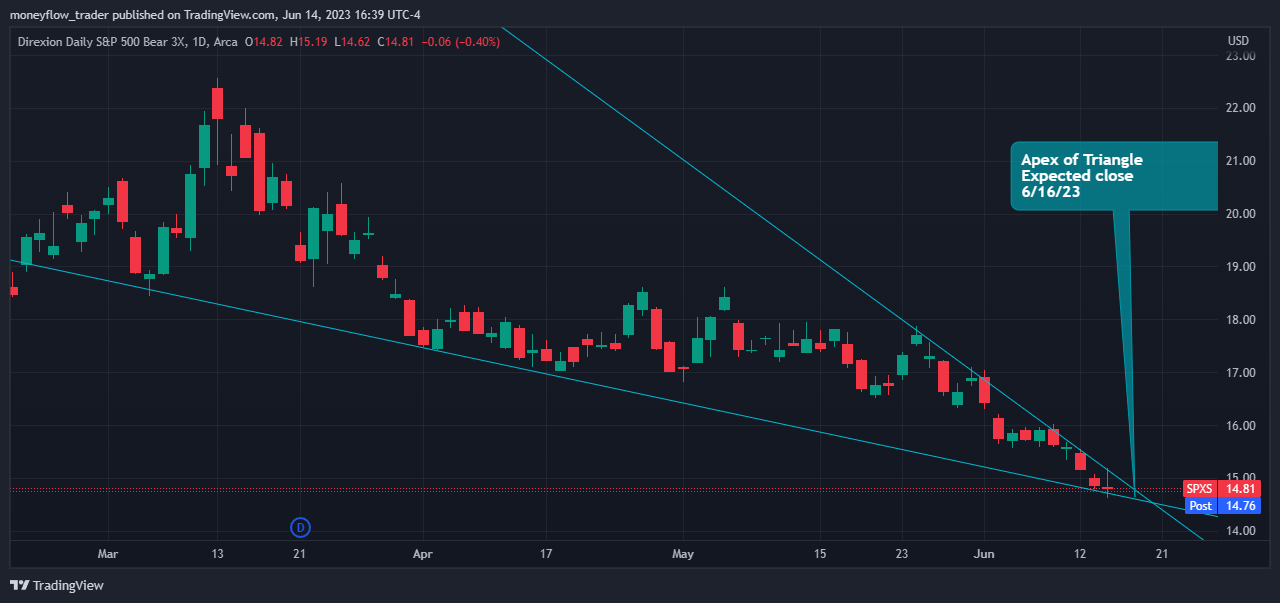The height and width of the screenshot is (603, 1280).
Task: Click the '13' date label on time axis
Action: pyautogui.click(x=217, y=553)
